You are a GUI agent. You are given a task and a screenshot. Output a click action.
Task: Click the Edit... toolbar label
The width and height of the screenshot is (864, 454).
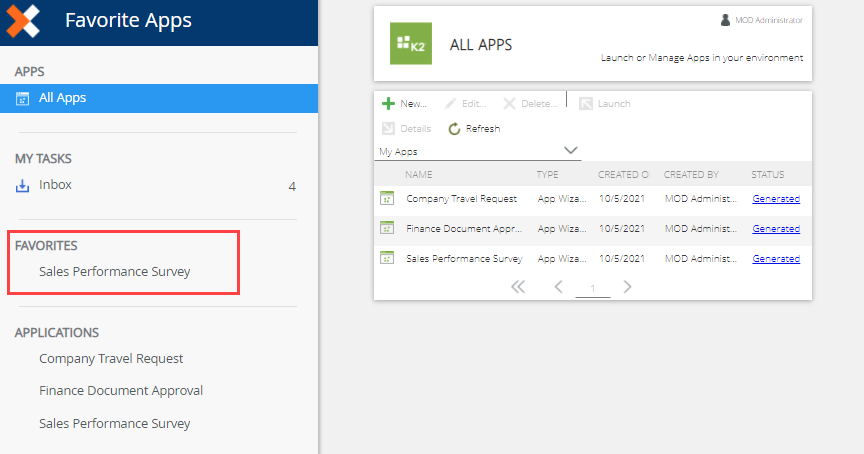[474, 104]
